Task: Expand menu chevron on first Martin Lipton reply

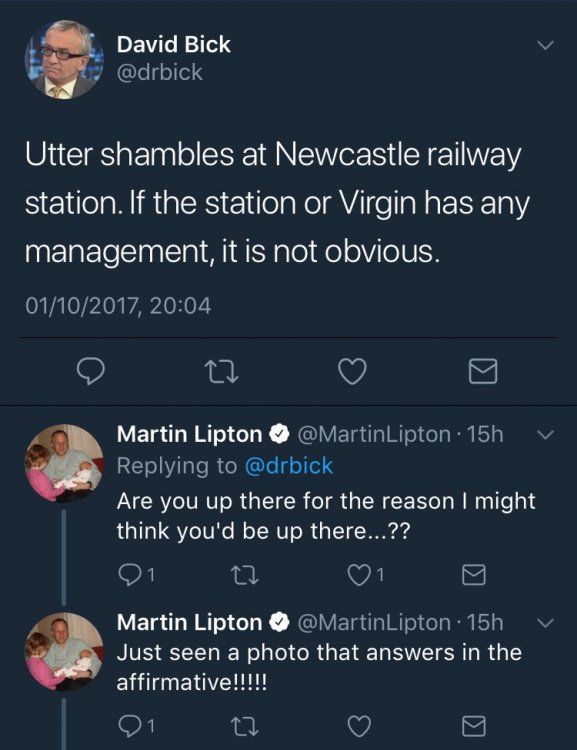Action: [x=545, y=435]
